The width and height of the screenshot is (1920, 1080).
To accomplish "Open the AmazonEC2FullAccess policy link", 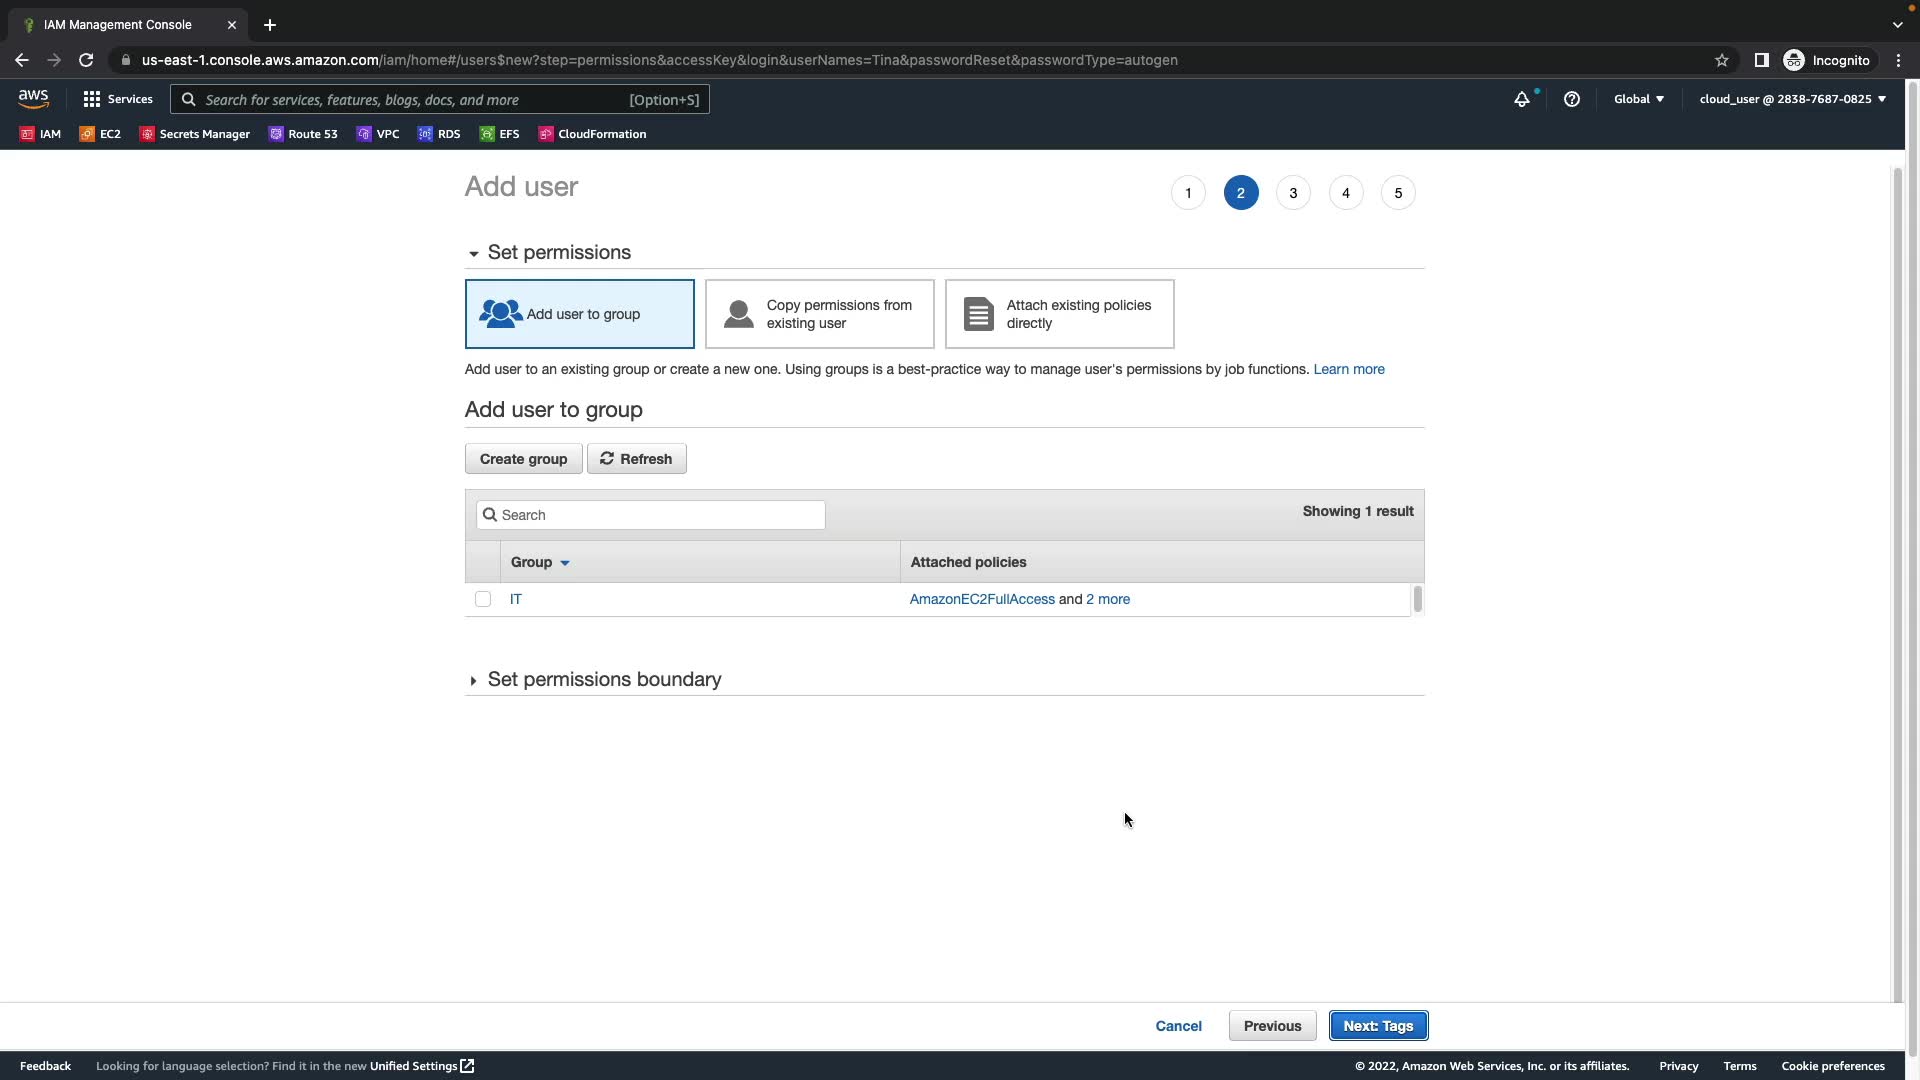I will (x=981, y=599).
